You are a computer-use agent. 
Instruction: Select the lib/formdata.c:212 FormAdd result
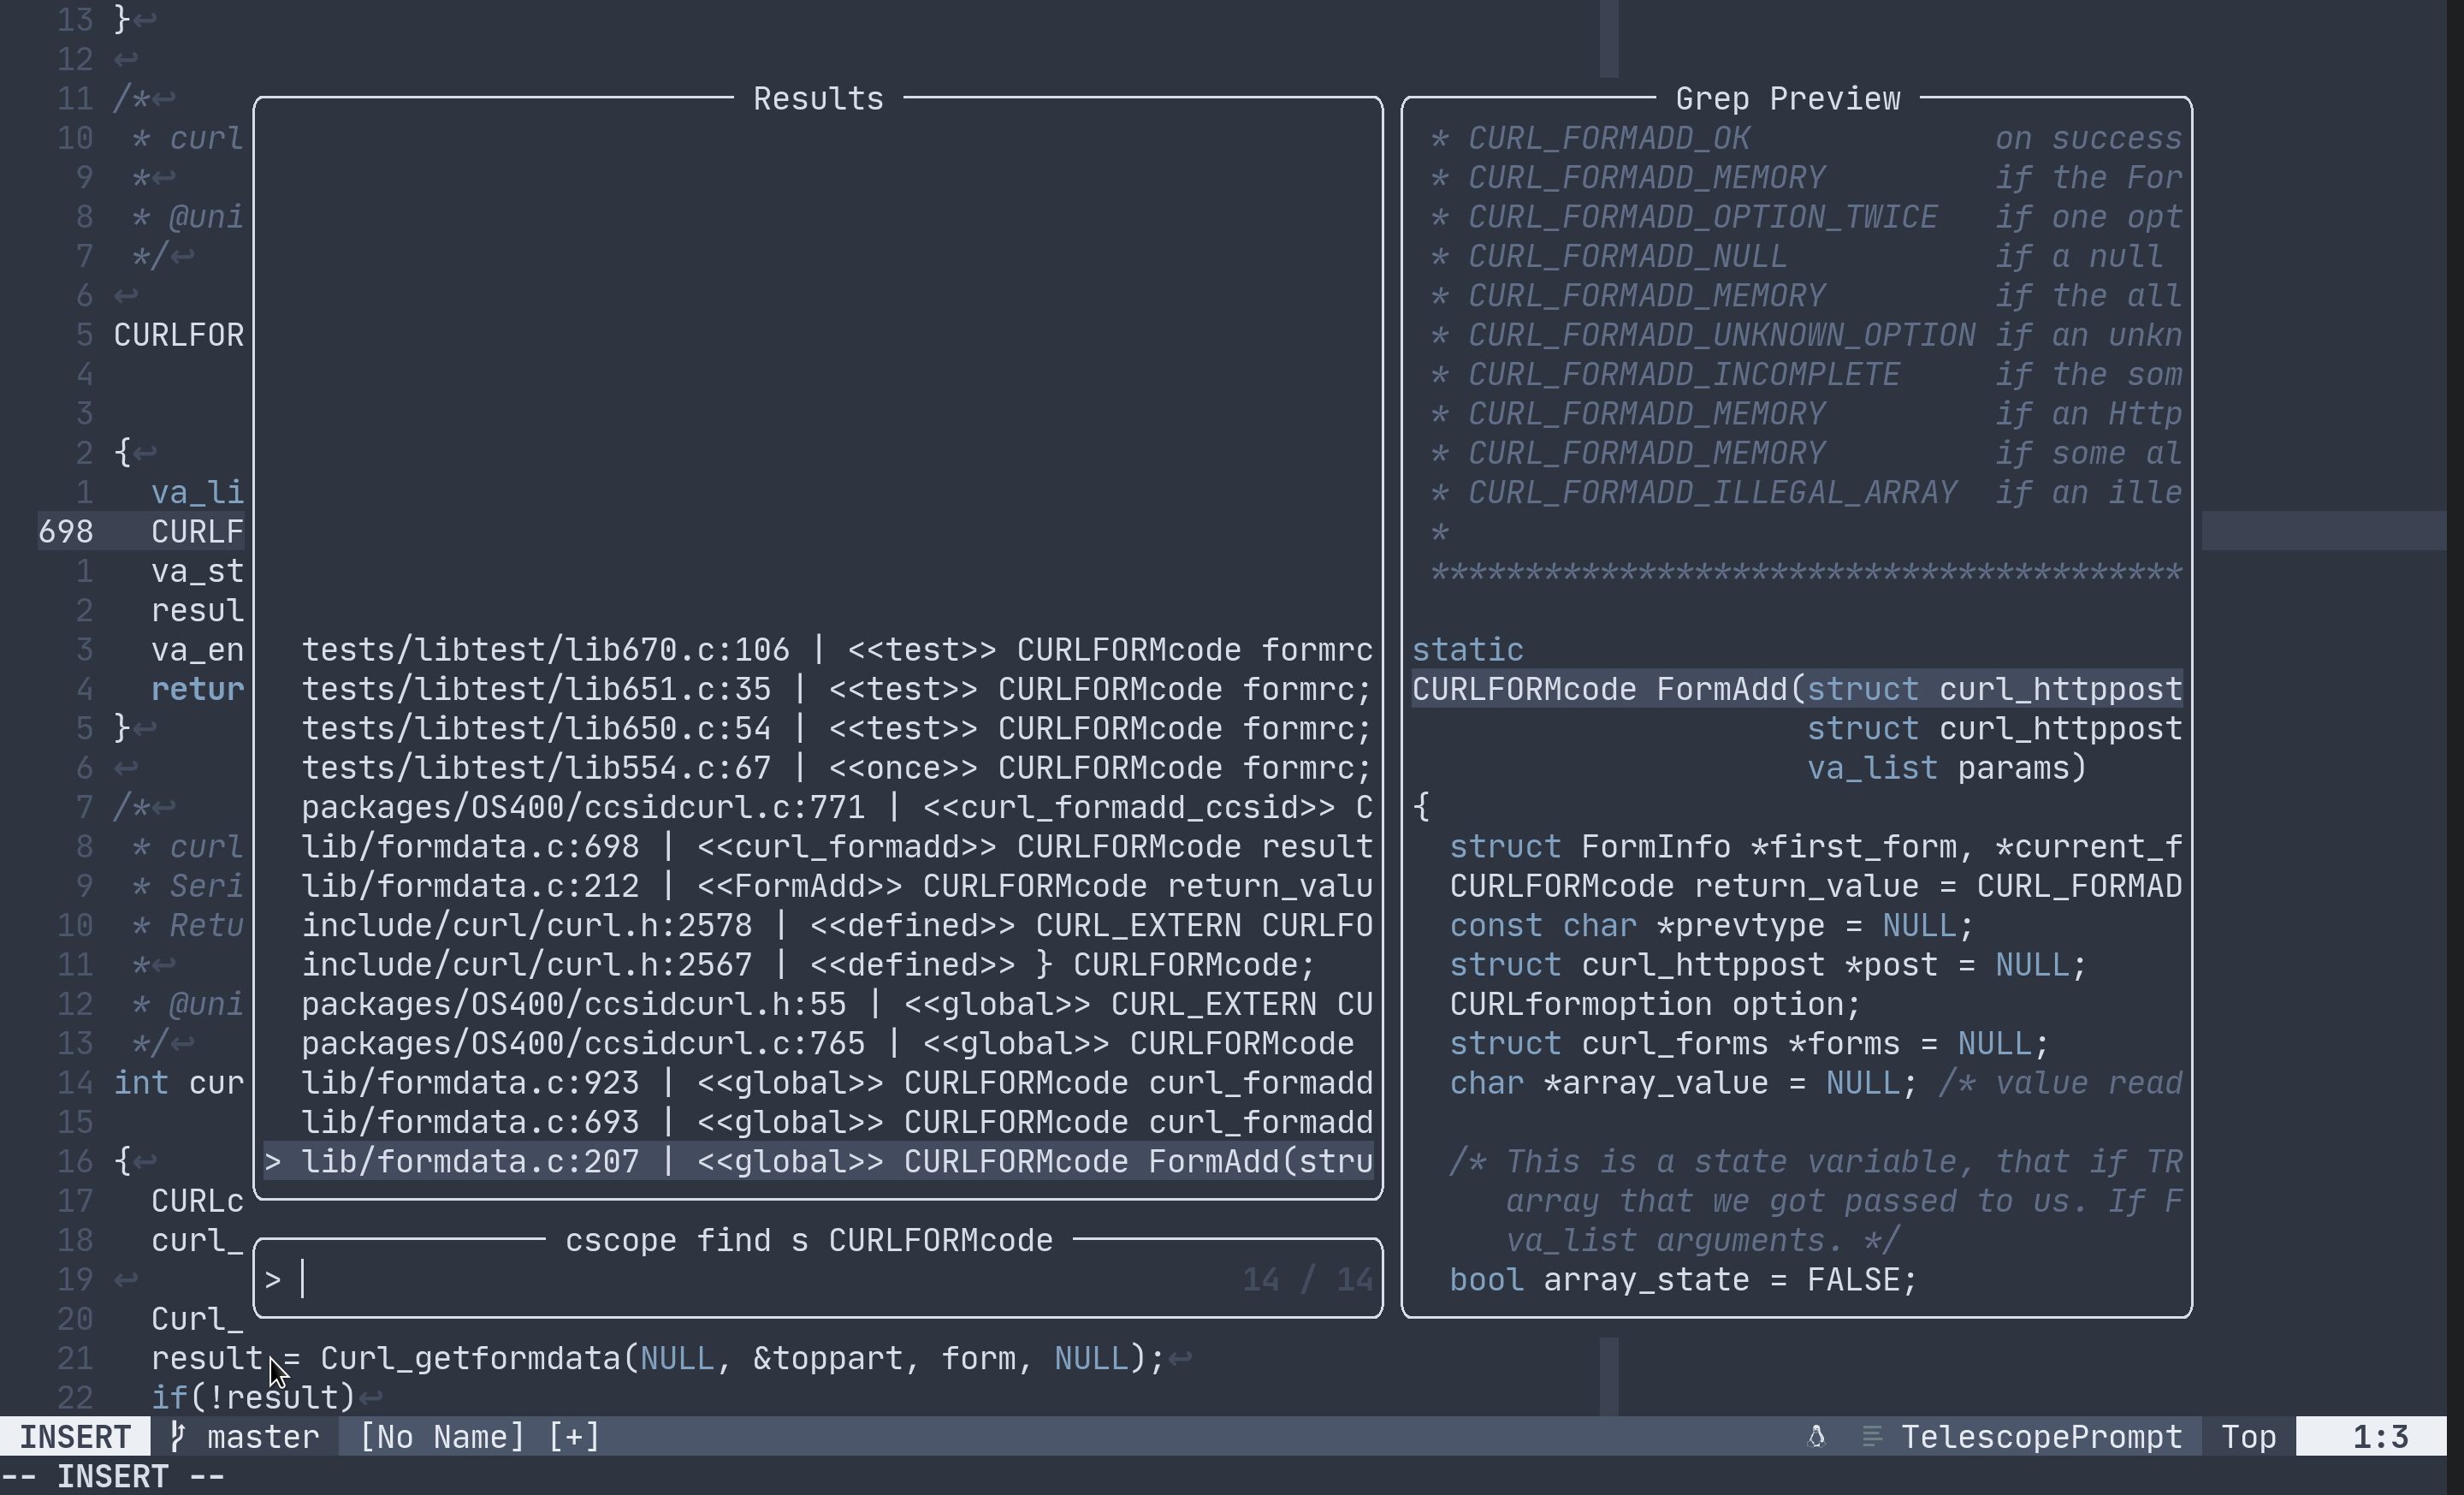(836, 886)
